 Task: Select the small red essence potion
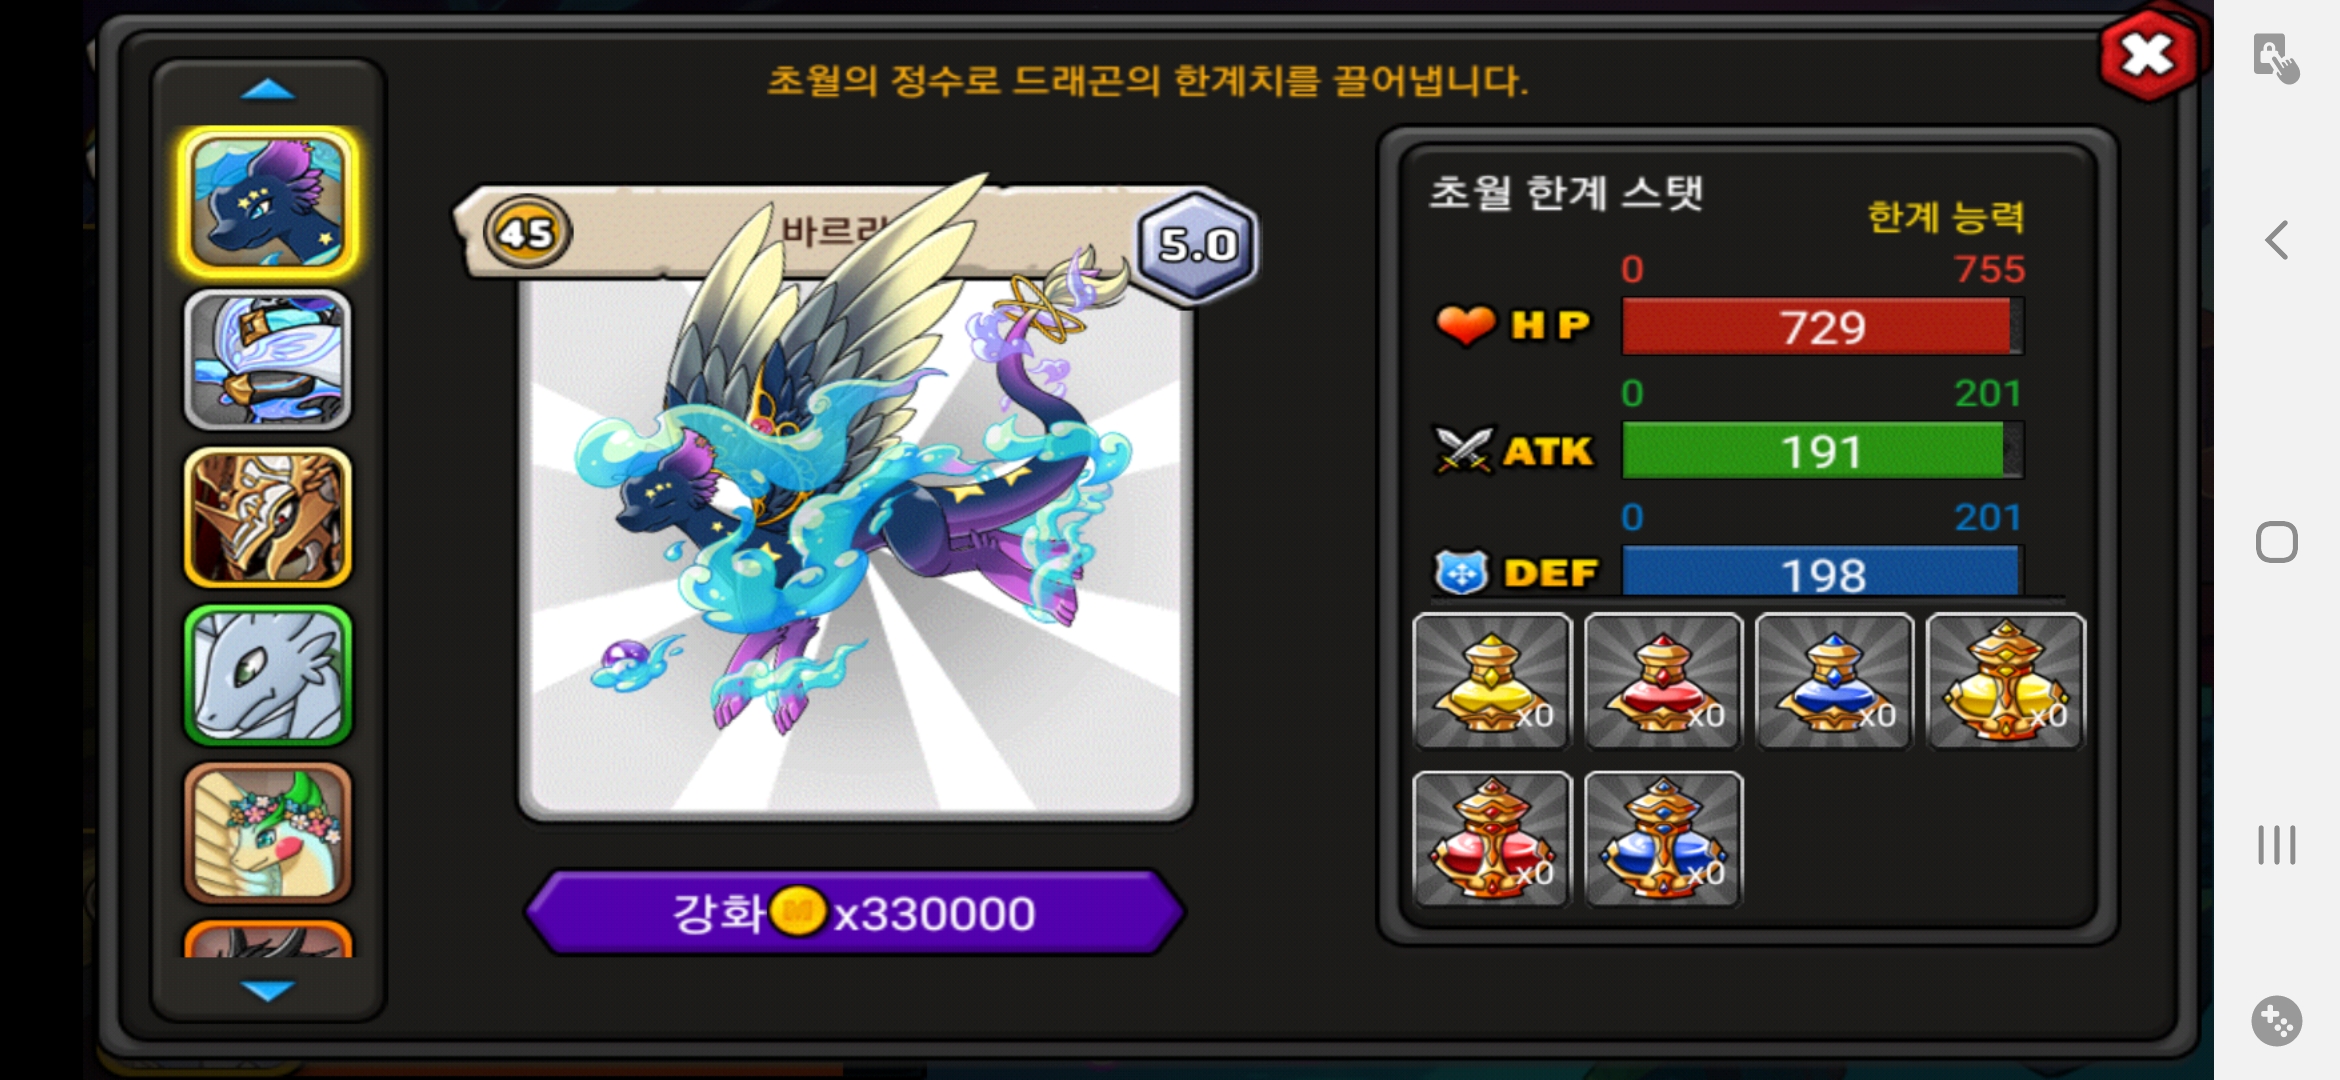coord(1664,681)
